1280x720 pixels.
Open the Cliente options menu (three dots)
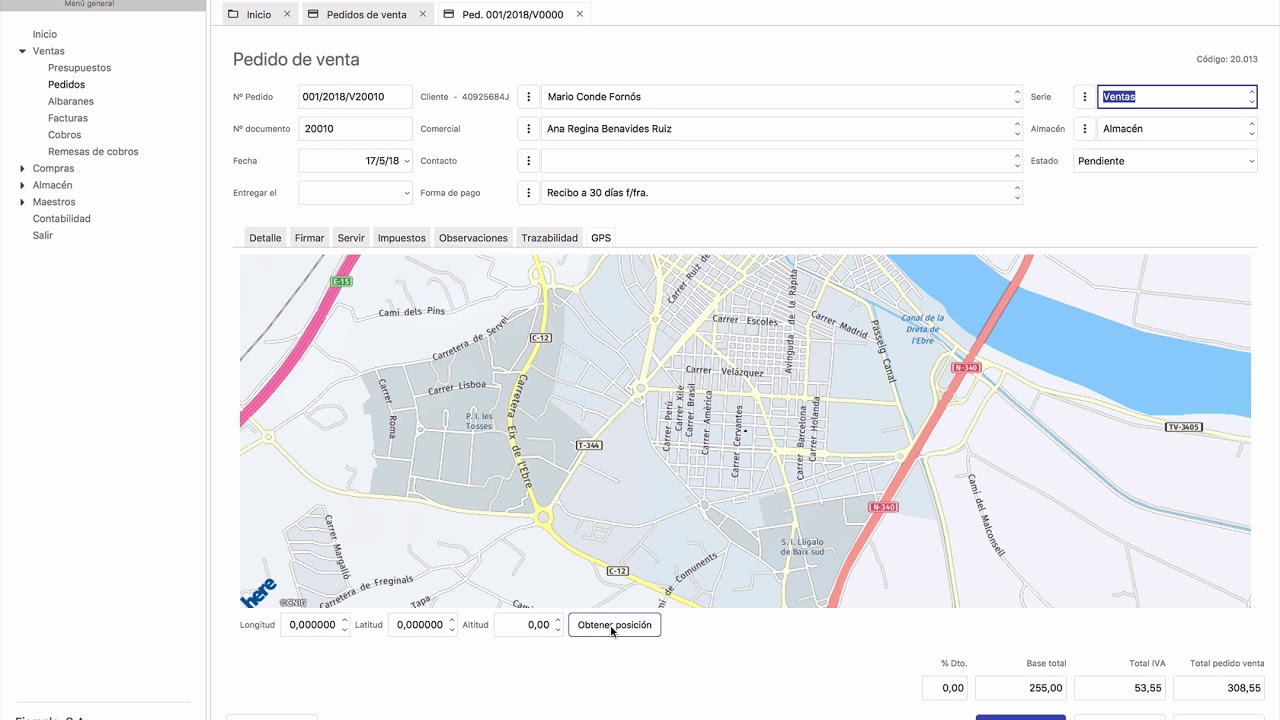click(529, 97)
